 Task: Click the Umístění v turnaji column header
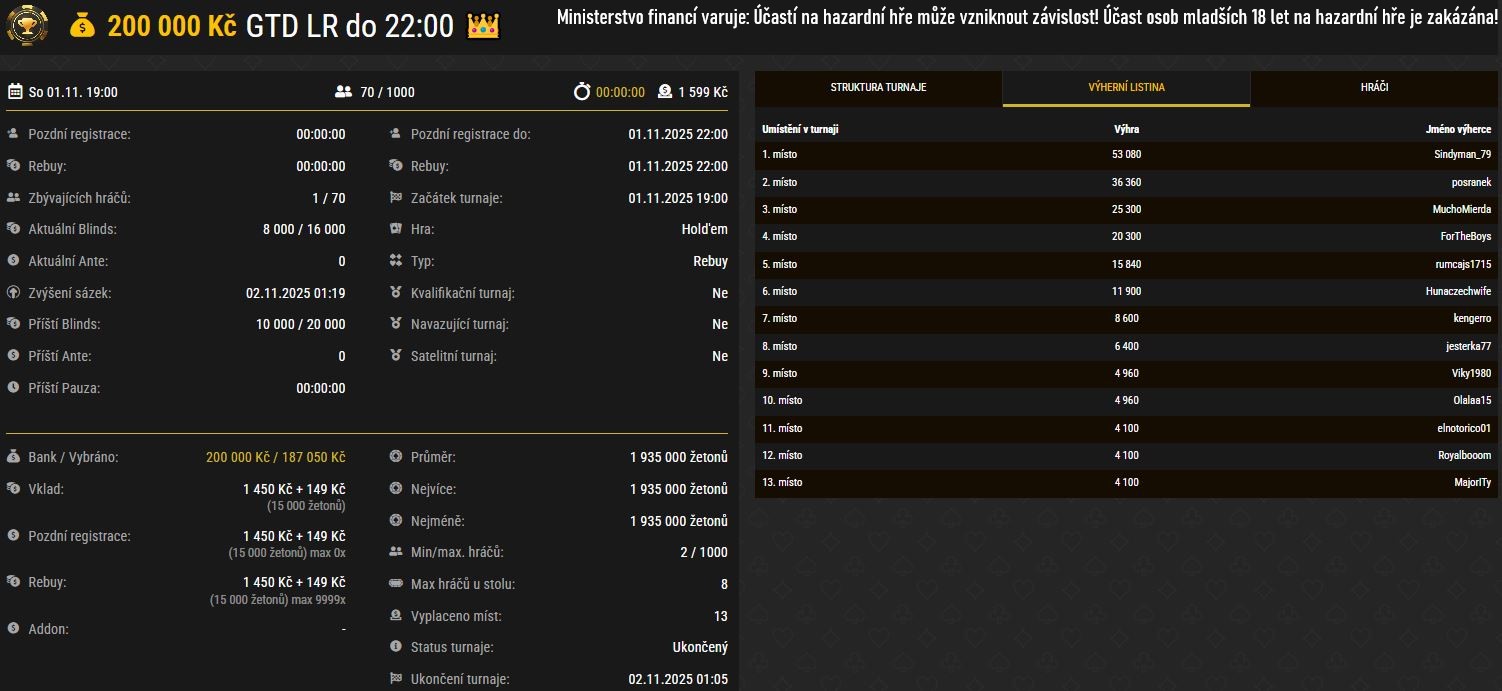(x=800, y=129)
